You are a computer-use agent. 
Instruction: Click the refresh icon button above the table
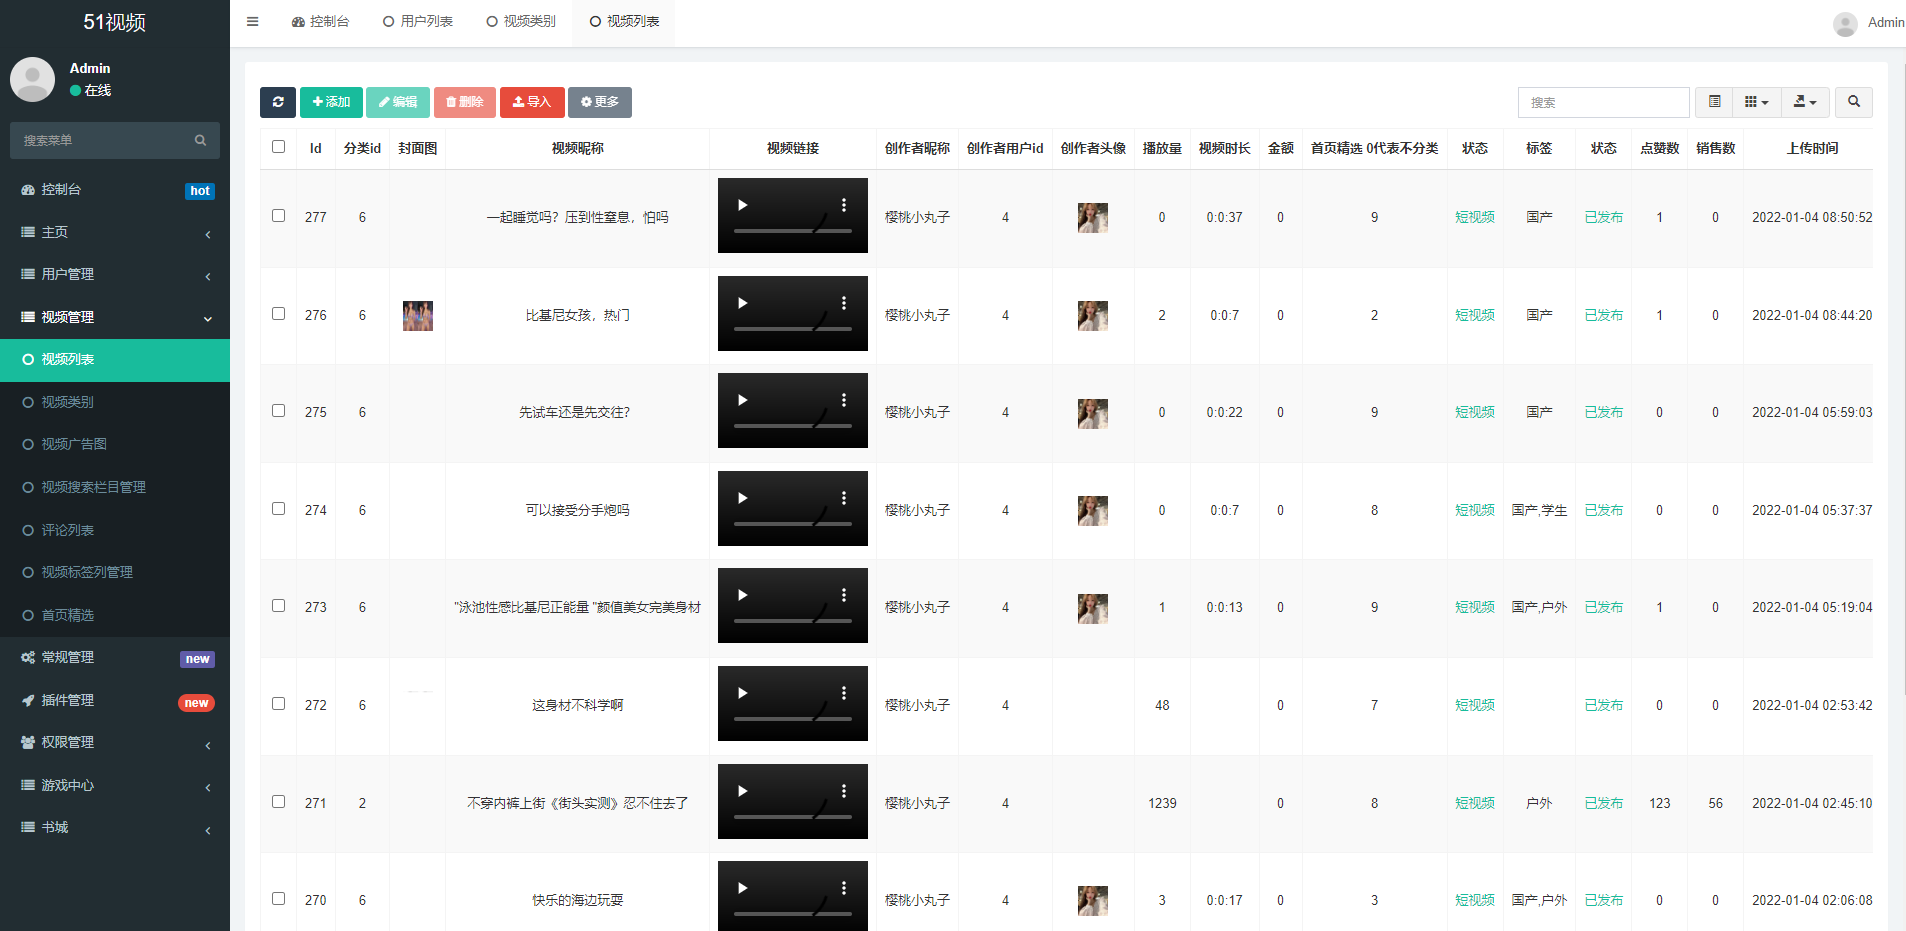coord(278,102)
